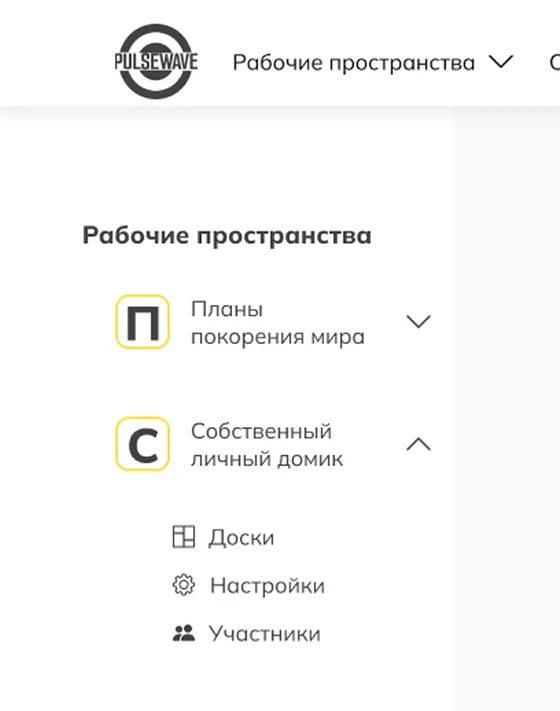Viewport: 560px width, 711px height.
Task: Expand the Планы покорения мира chevron
Action: point(418,321)
